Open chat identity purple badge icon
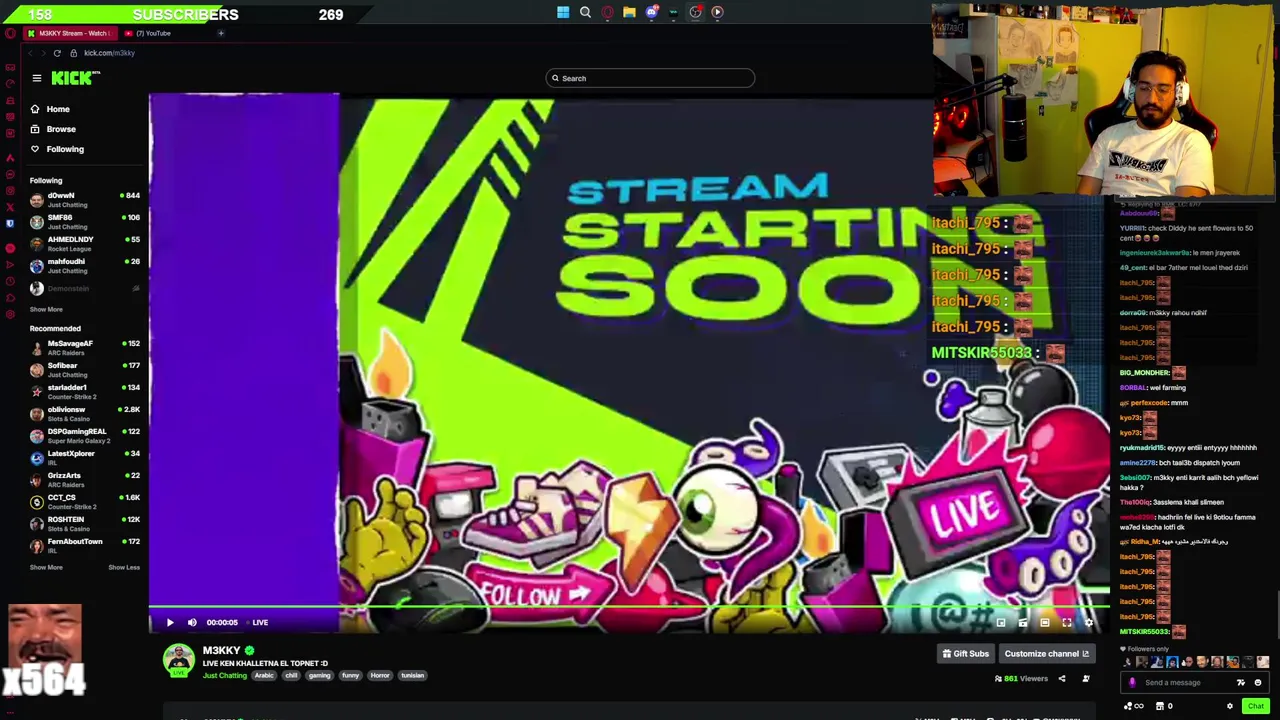The width and height of the screenshot is (1280, 720). click(1132, 683)
